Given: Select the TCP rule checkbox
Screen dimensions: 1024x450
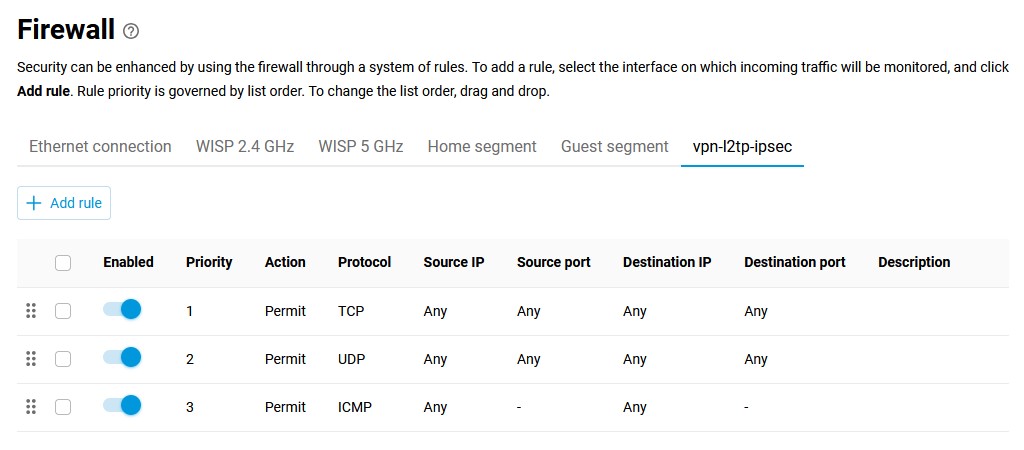Looking at the screenshot, I should (63, 311).
